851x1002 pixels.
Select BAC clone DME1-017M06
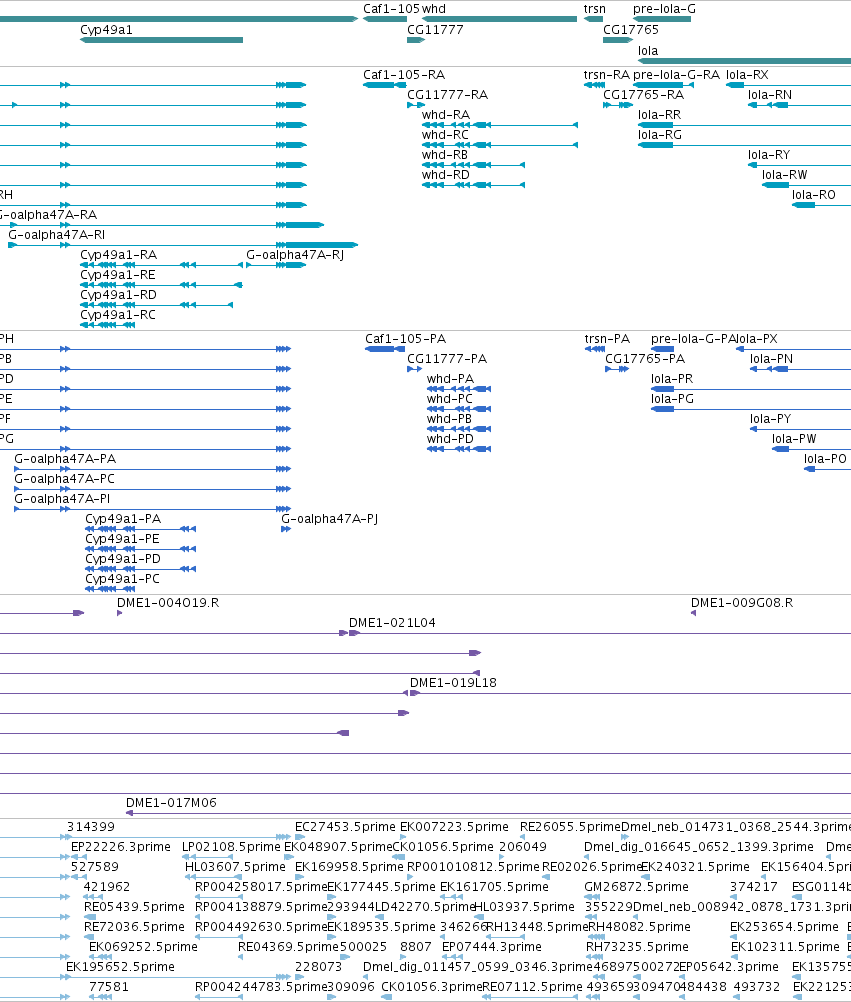171,803
